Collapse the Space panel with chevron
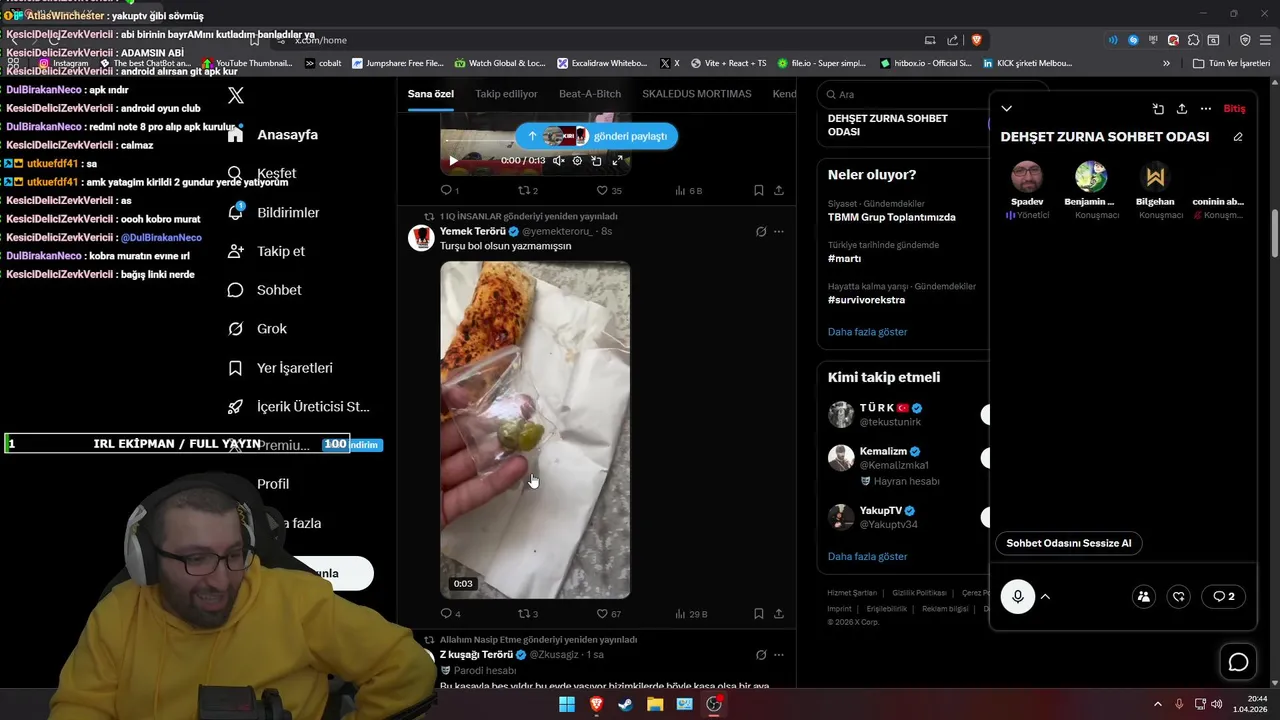 click(1007, 109)
